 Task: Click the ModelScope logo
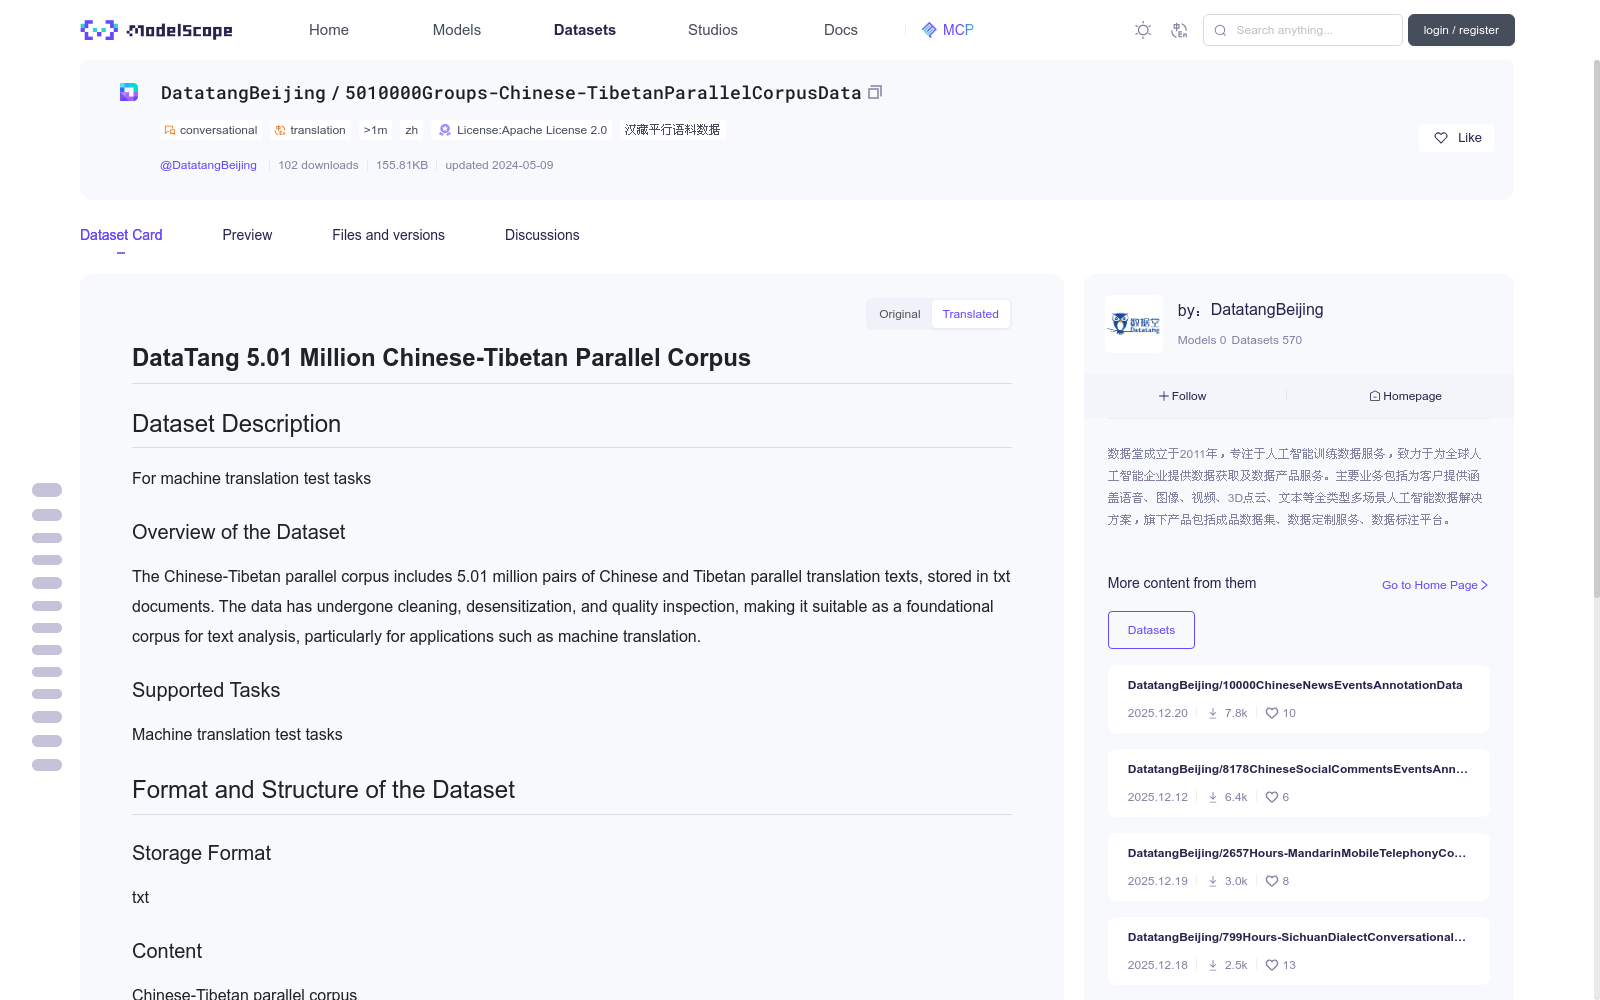[x=157, y=30]
